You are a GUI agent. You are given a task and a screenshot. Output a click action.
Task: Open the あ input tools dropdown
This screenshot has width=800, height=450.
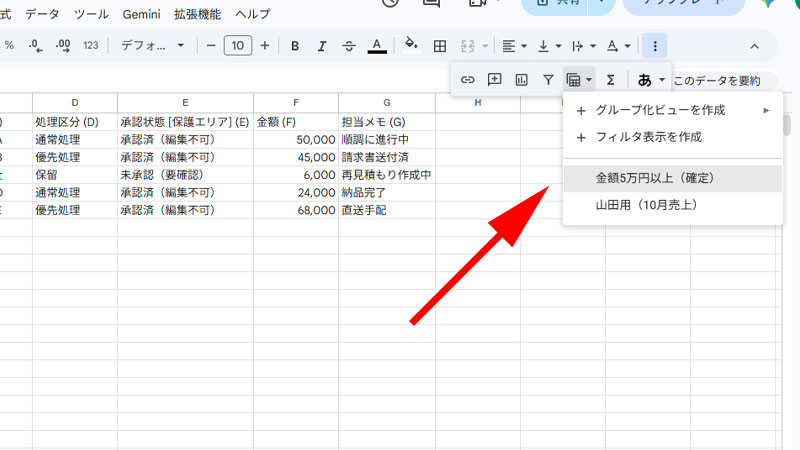pyautogui.click(x=651, y=80)
